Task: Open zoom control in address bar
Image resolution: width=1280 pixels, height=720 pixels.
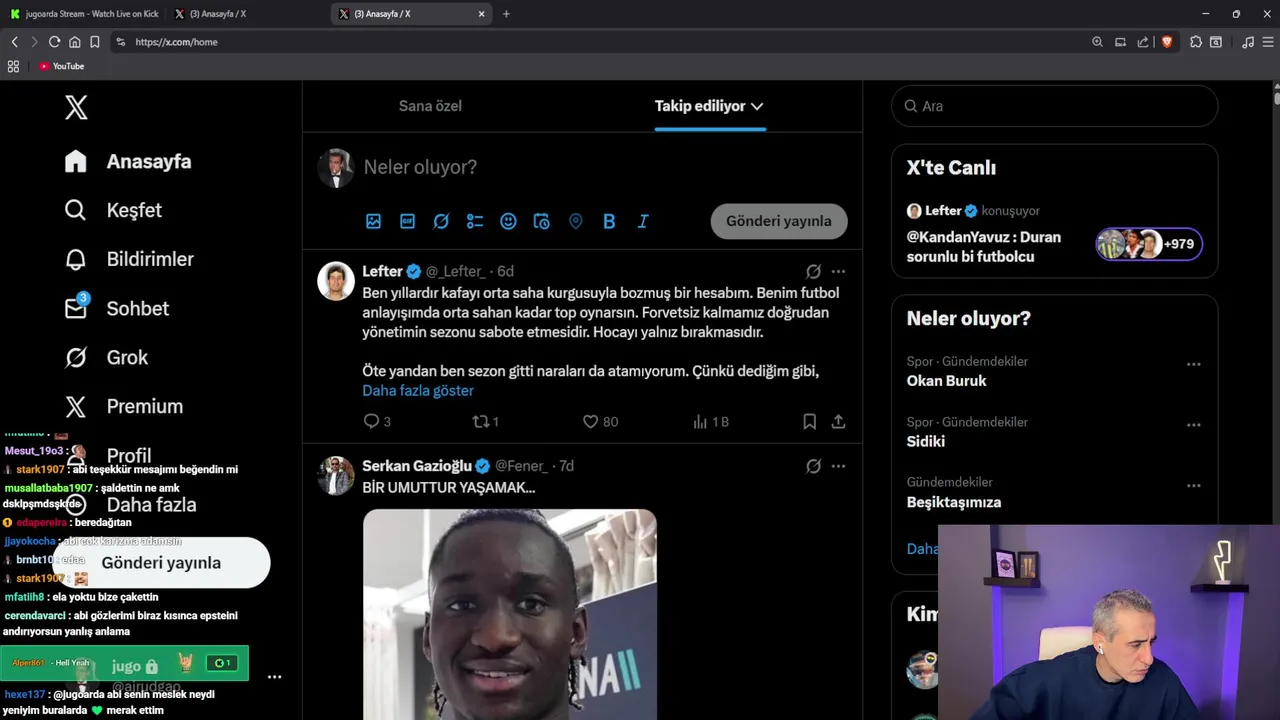Action: (1097, 42)
